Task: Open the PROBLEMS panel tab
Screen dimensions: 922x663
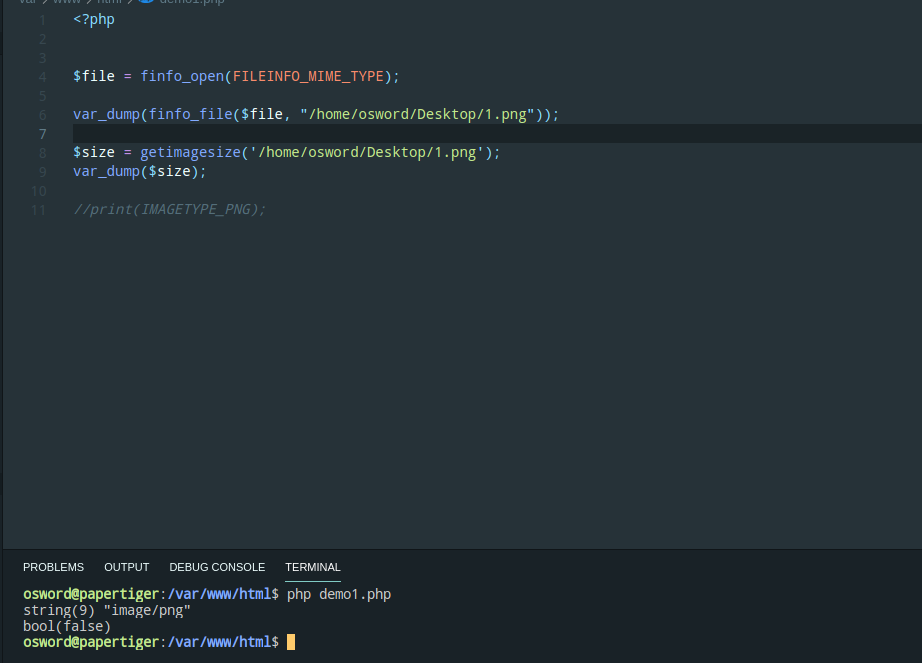Action: tap(53, 567)
